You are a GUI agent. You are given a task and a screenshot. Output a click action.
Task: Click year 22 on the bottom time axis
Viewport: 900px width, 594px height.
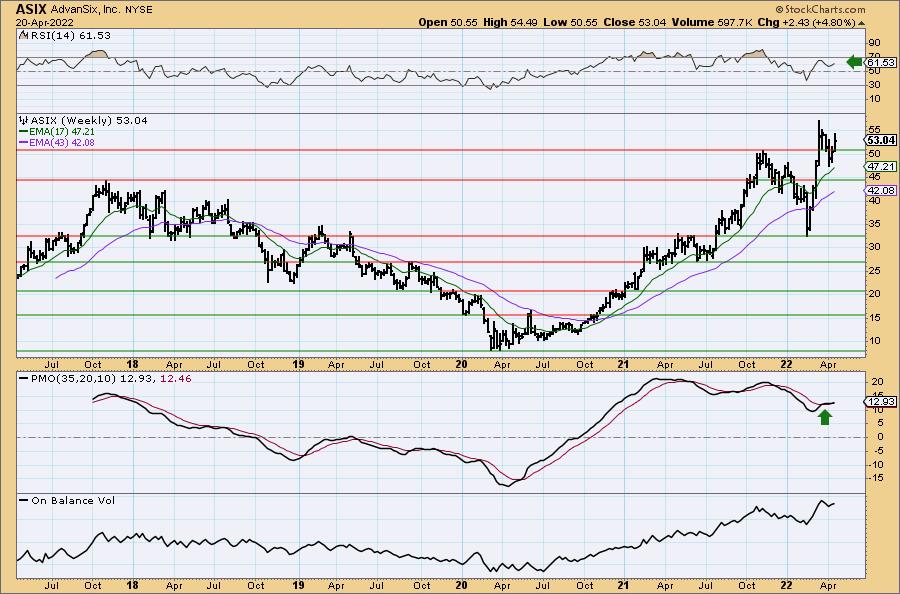[x=787, y=585]
